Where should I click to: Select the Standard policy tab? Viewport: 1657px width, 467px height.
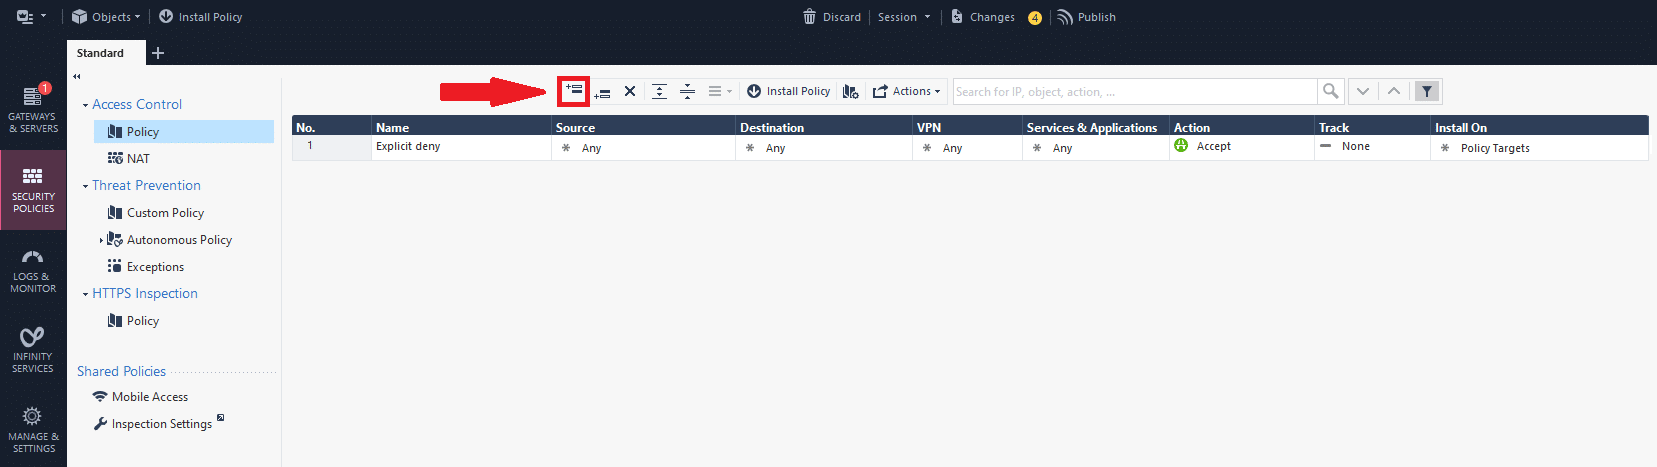click(x=100, y=53)
